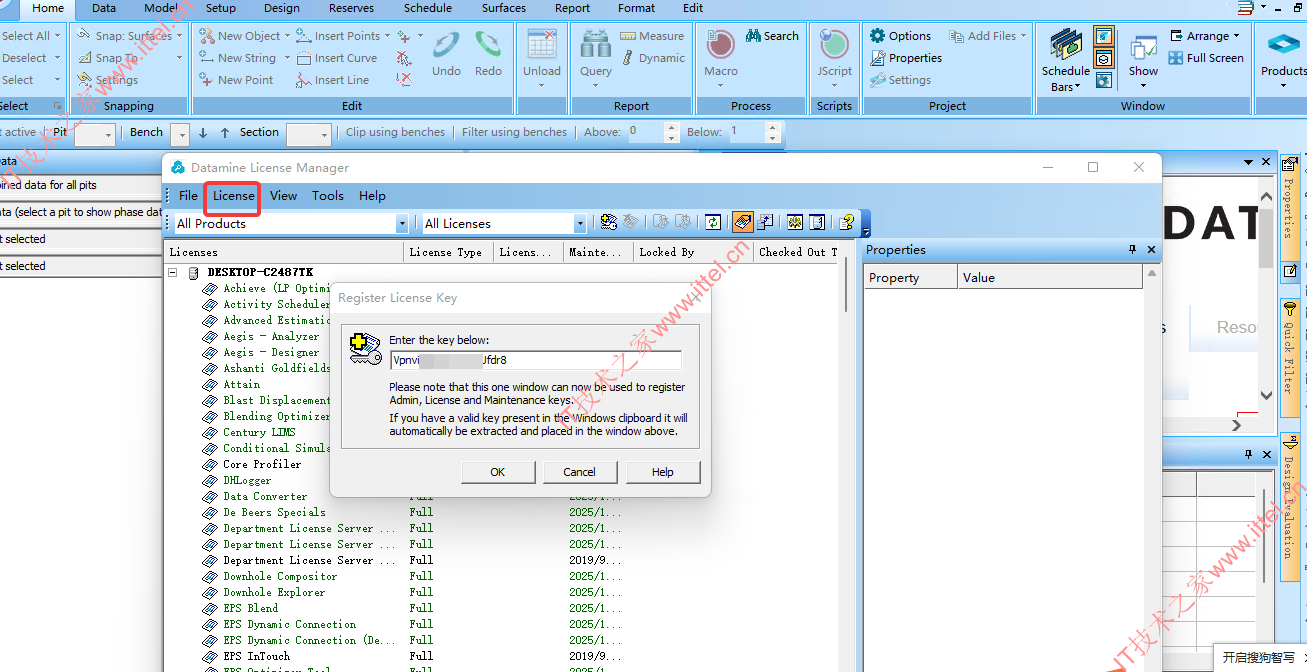
Task: Open the License menu in License Manager
Action: point(233,196)
